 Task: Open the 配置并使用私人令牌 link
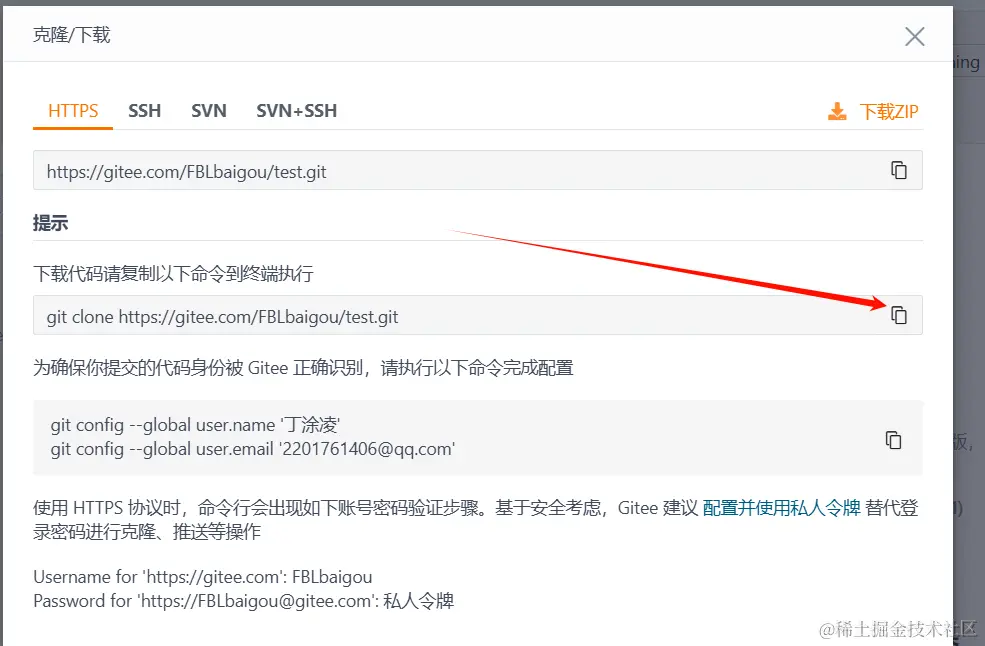pyautogui.click(x=781, y=508)
